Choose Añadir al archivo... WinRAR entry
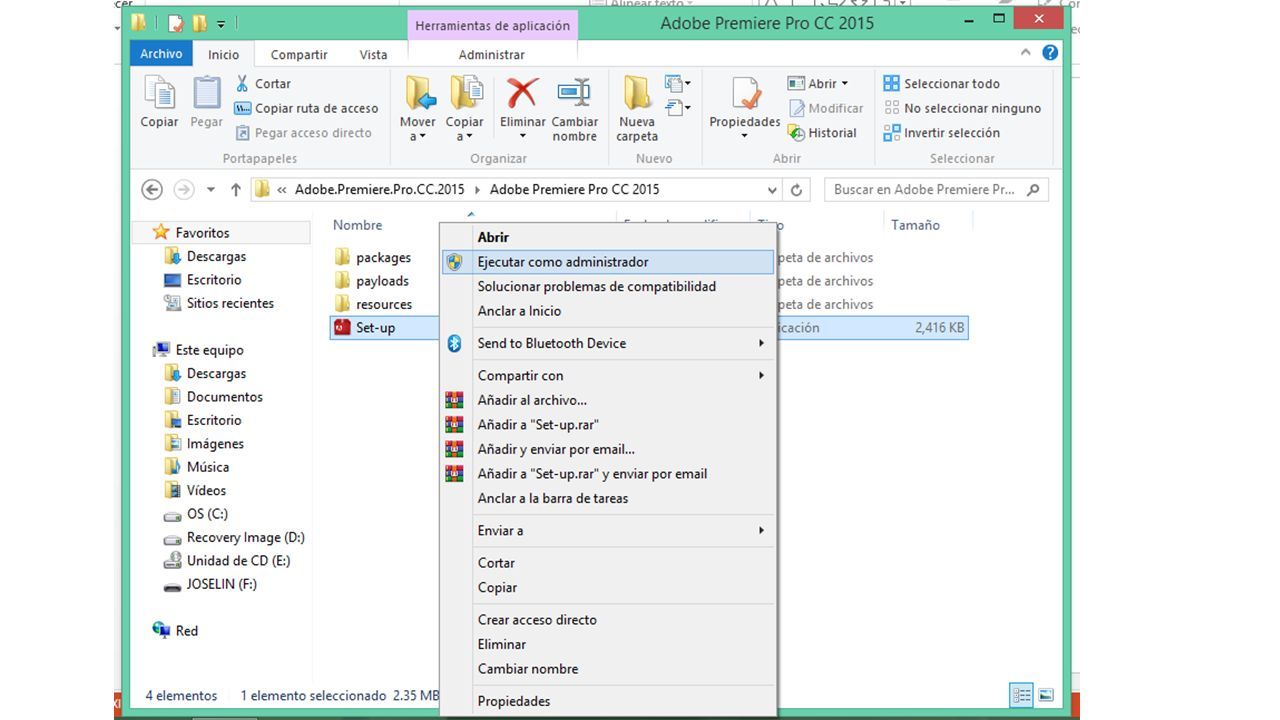Screen dimensions: 1280x720 pyautogui.click(x=608, y=400)
